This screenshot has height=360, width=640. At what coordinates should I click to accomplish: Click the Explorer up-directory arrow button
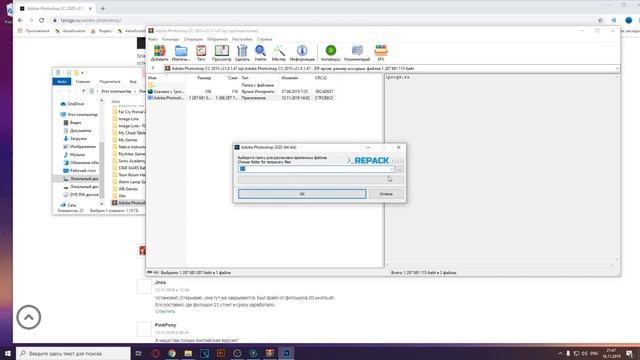[84, 91]
